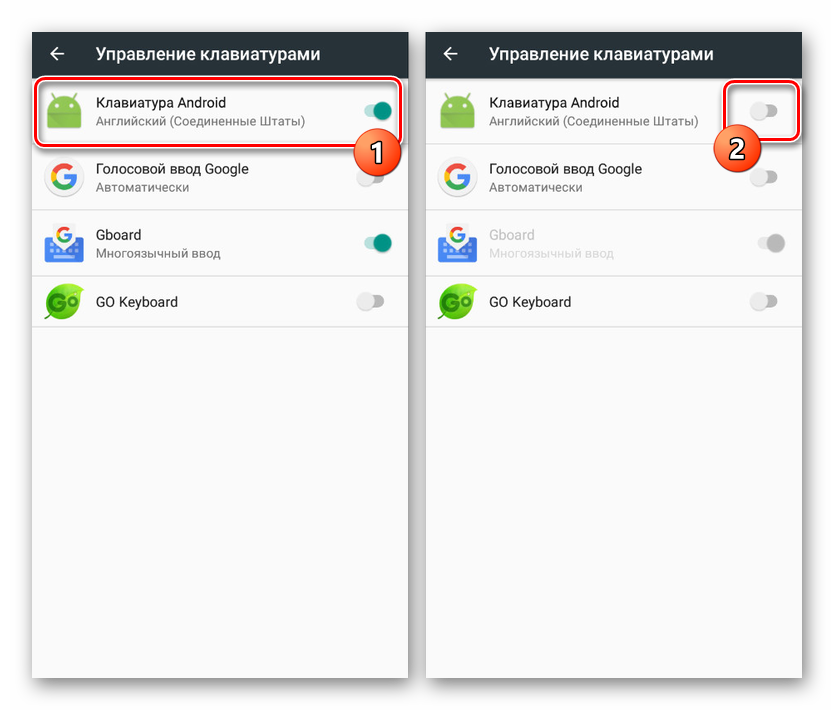The width and height of the screenshot is (834, 710).
Task: Select Голосовой ввод Google label, left panel
Action: click(x=172, y=169)
